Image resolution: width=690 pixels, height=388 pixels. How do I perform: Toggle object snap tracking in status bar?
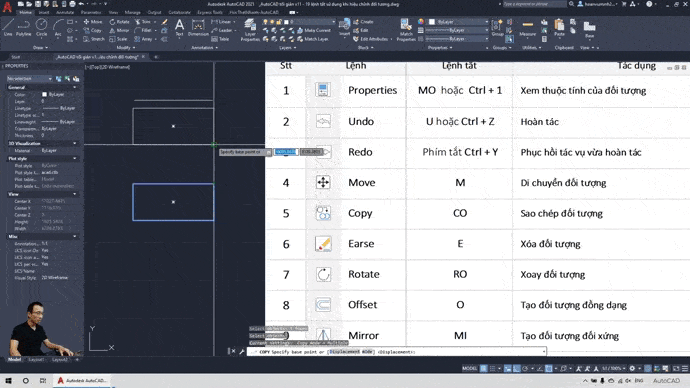[x=540, y=369]
